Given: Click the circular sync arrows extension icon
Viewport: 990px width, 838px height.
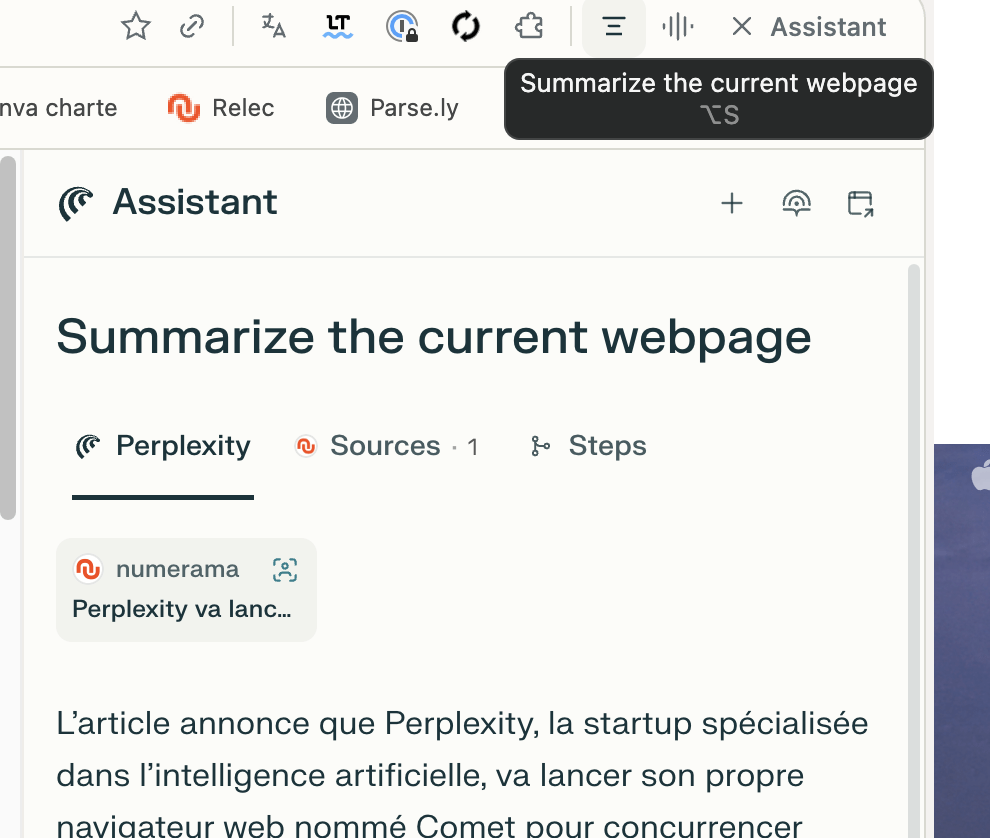Looking at the screenshot, I should tap(466, 27).
